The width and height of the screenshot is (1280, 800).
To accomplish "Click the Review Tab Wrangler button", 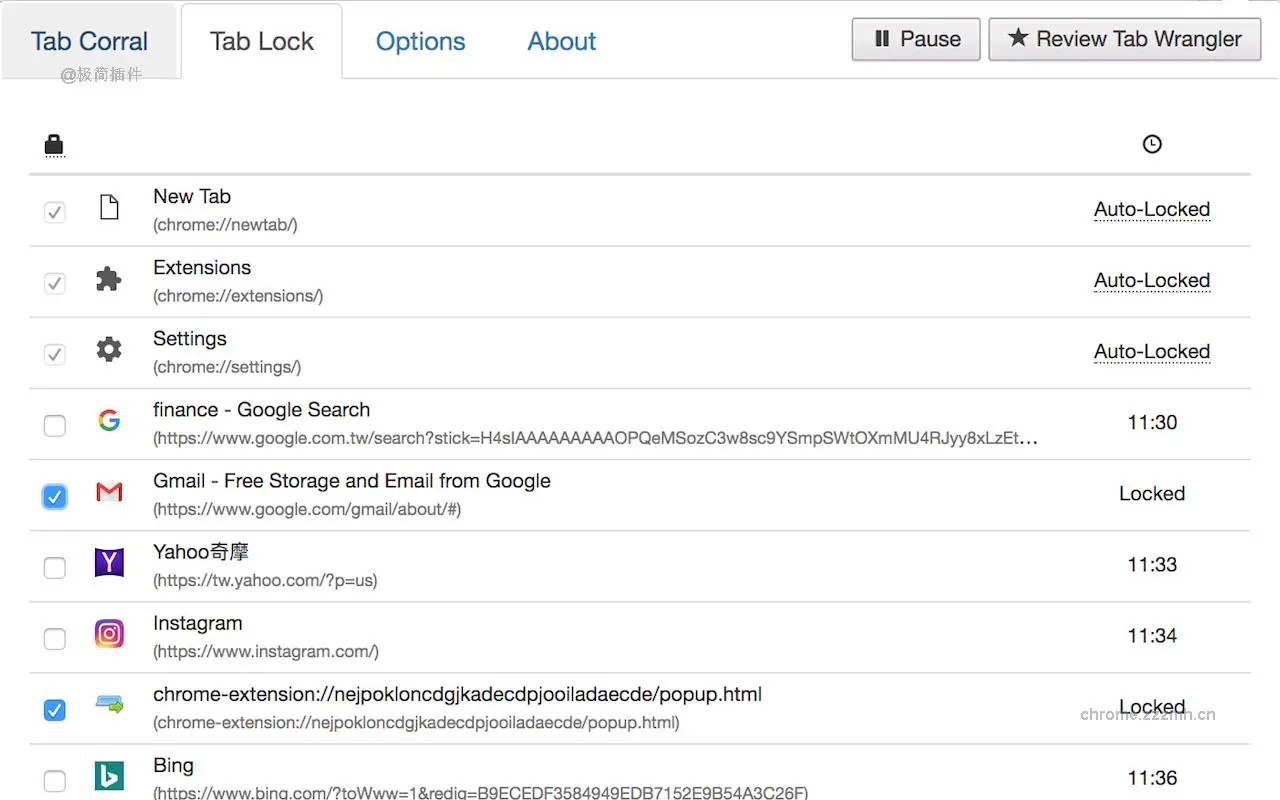I will coord(1125,39).
